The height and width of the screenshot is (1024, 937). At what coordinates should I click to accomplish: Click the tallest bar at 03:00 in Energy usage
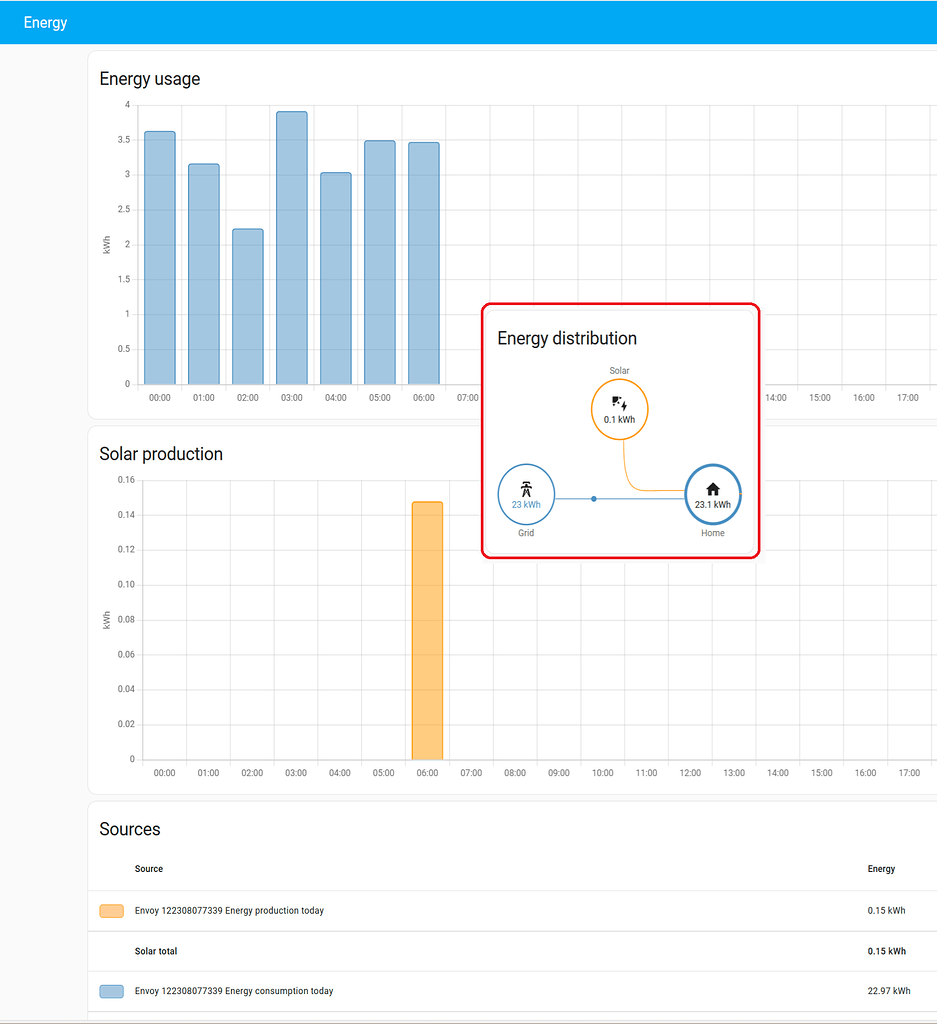click(x=291, y=245)
